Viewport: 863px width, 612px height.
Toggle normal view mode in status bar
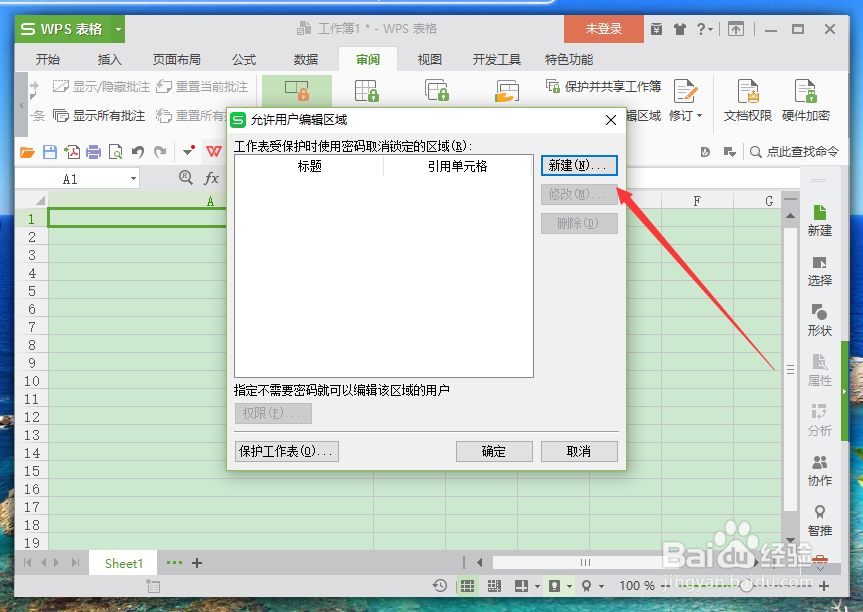point(466,585)
